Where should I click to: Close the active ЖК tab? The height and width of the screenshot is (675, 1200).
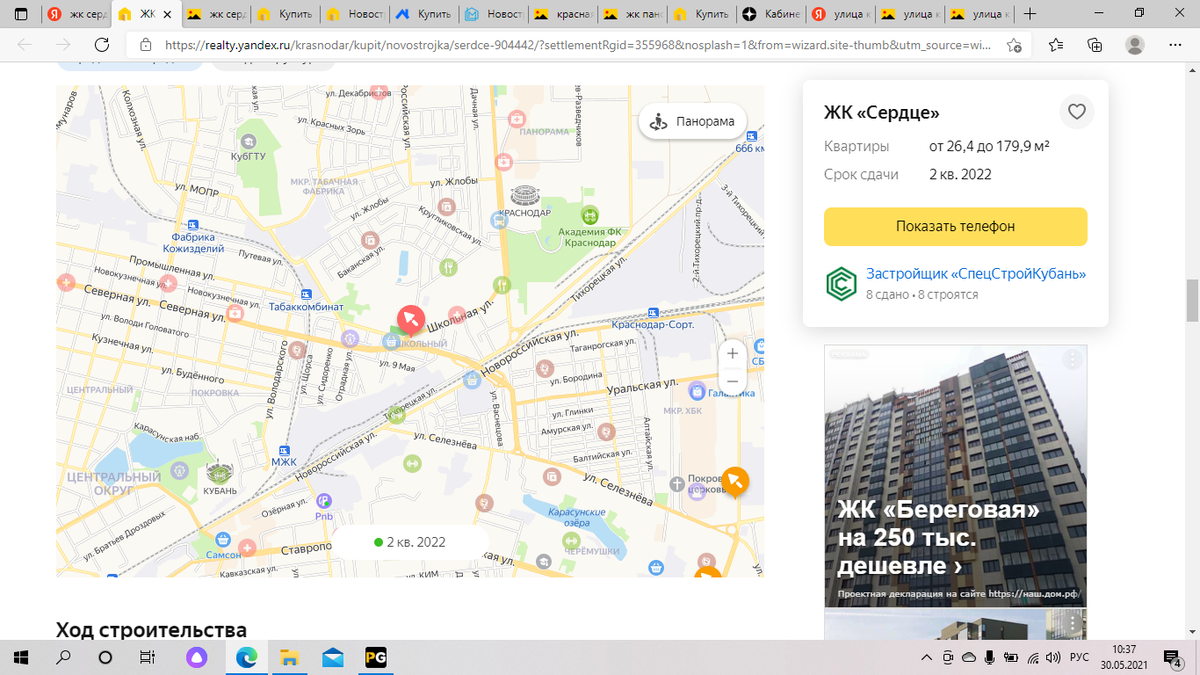167,15
